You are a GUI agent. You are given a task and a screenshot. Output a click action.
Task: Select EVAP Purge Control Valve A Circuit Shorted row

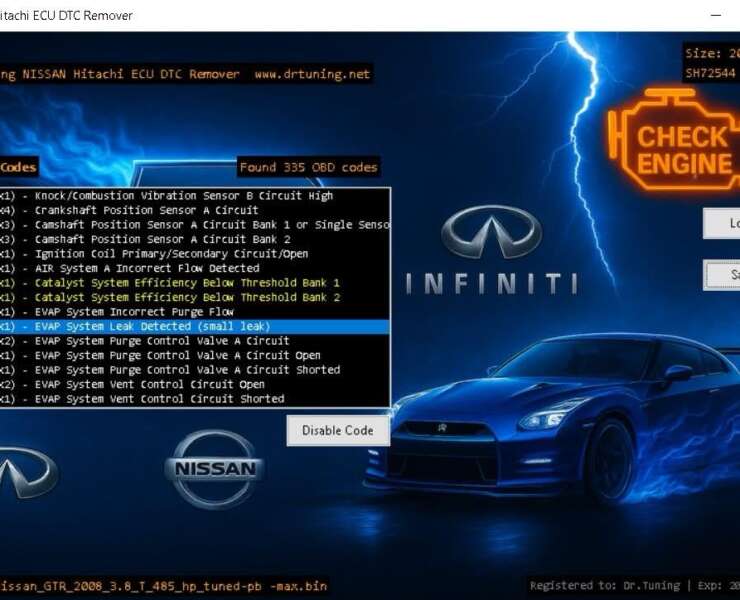pyautogui.click(x=195, y=370)
